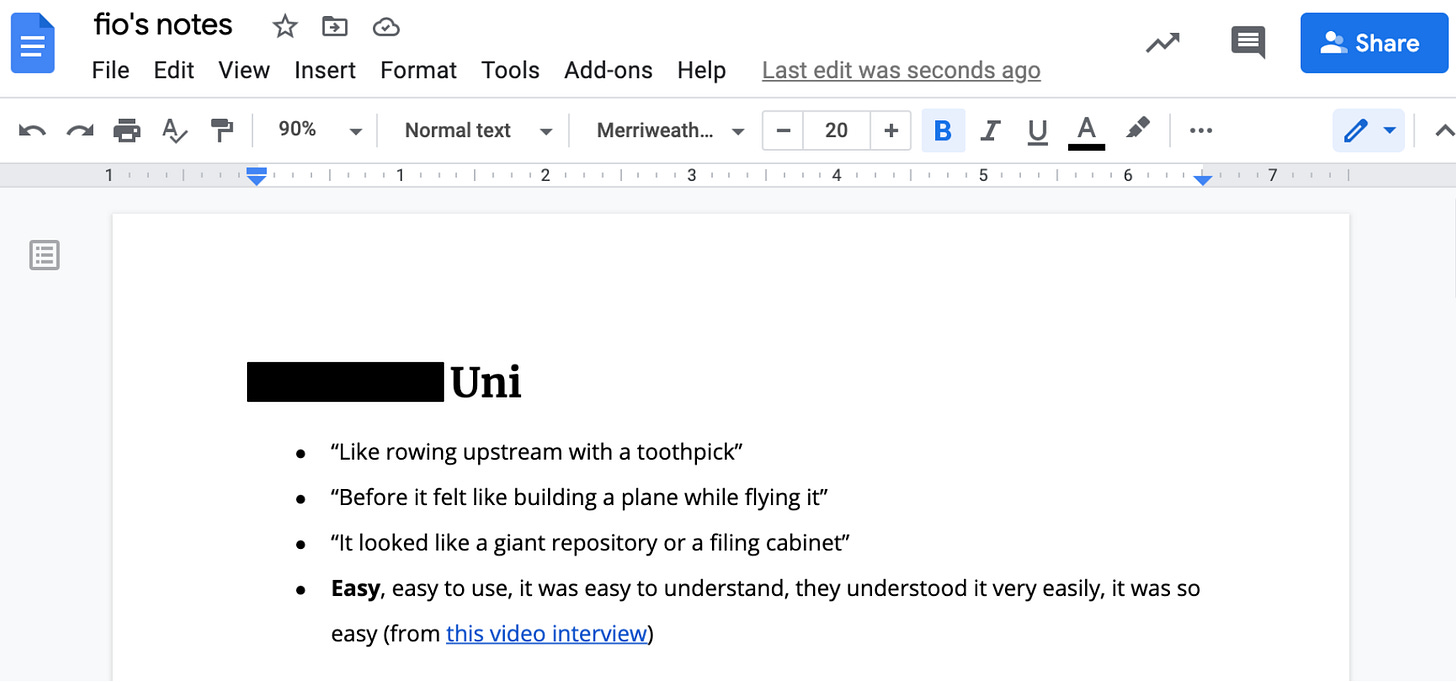Open the Format menu
The height and width of the screenshot is (682, 1456).
pyautogui.click(x=418, y=70)
